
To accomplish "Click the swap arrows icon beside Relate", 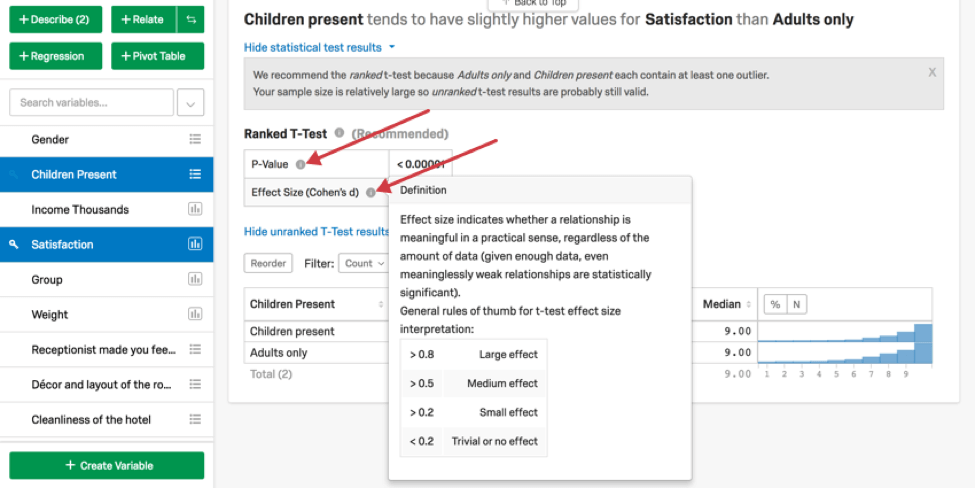I will coord(190,19).
